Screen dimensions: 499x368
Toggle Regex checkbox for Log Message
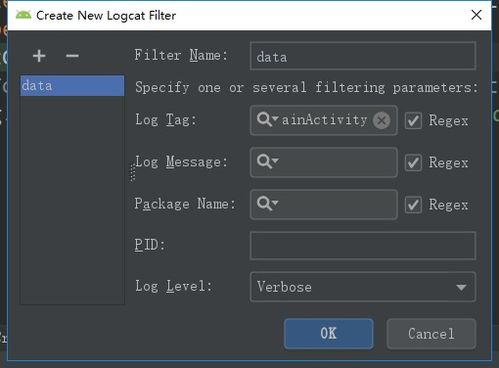click(413, 163)
